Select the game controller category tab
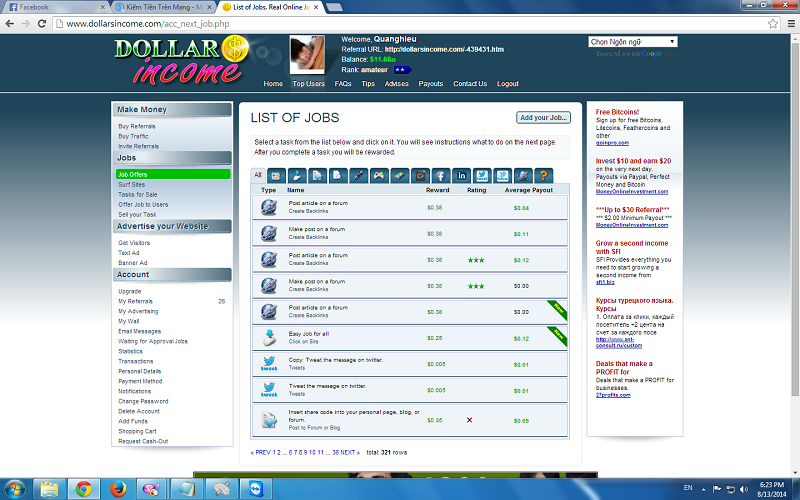Image resolution: width=800 pixels, height=500 pixels. pyautogui.click(x=379, y=176)
